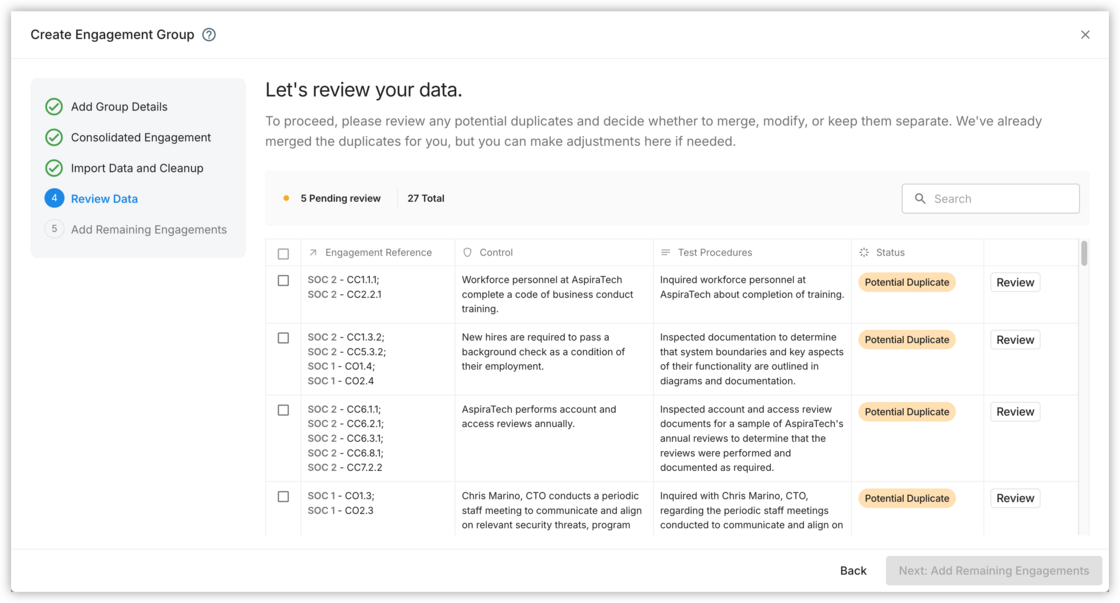Screen dimensions: 1120x603
Task: Focus the Search input field
Action: [x=991, y=199]
